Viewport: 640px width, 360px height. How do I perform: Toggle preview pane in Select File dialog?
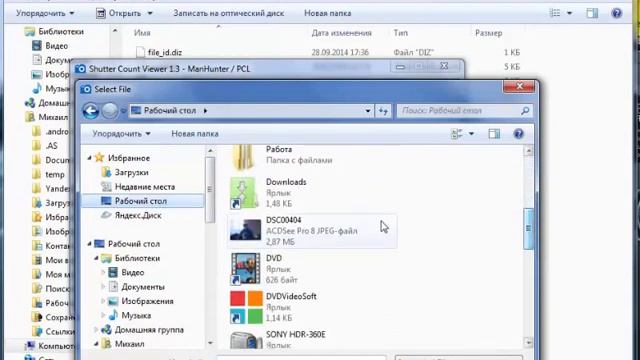tap(494, 134)
